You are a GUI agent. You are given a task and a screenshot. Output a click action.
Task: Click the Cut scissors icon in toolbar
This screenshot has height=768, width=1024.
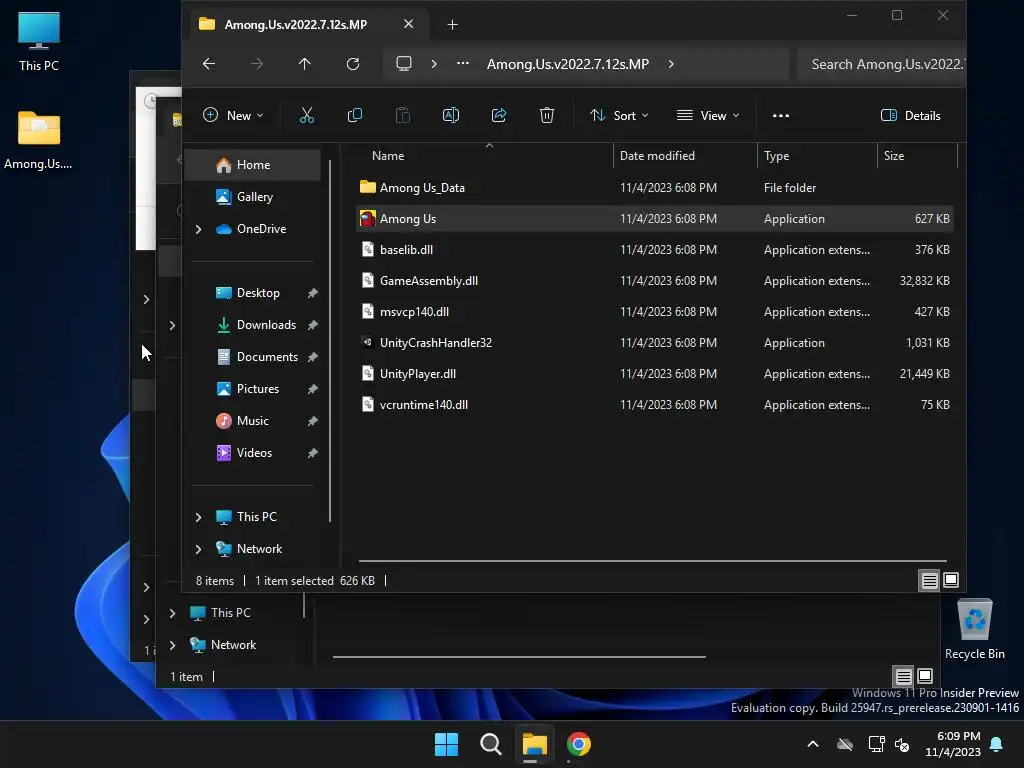click(306, 116)
